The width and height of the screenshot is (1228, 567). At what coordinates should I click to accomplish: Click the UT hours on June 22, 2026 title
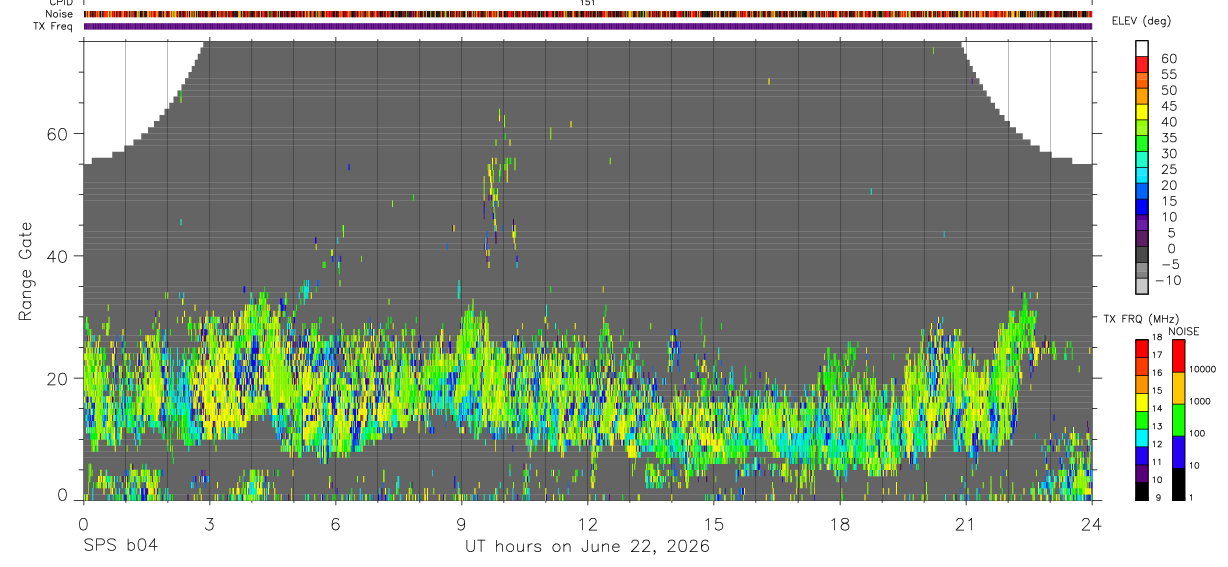587,547
